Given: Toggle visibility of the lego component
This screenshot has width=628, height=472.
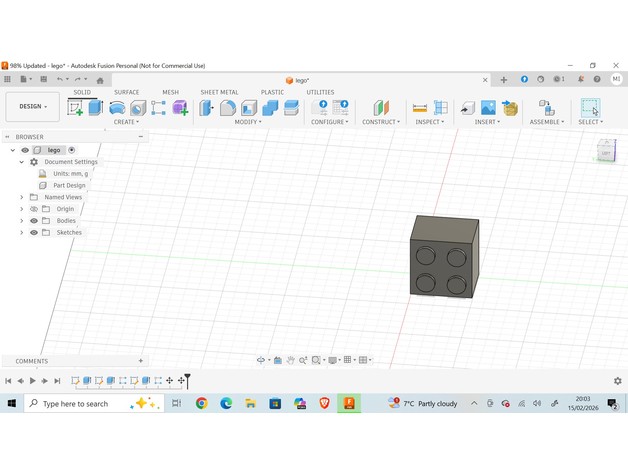Looking at the screenshot, I should click(25, 150).
